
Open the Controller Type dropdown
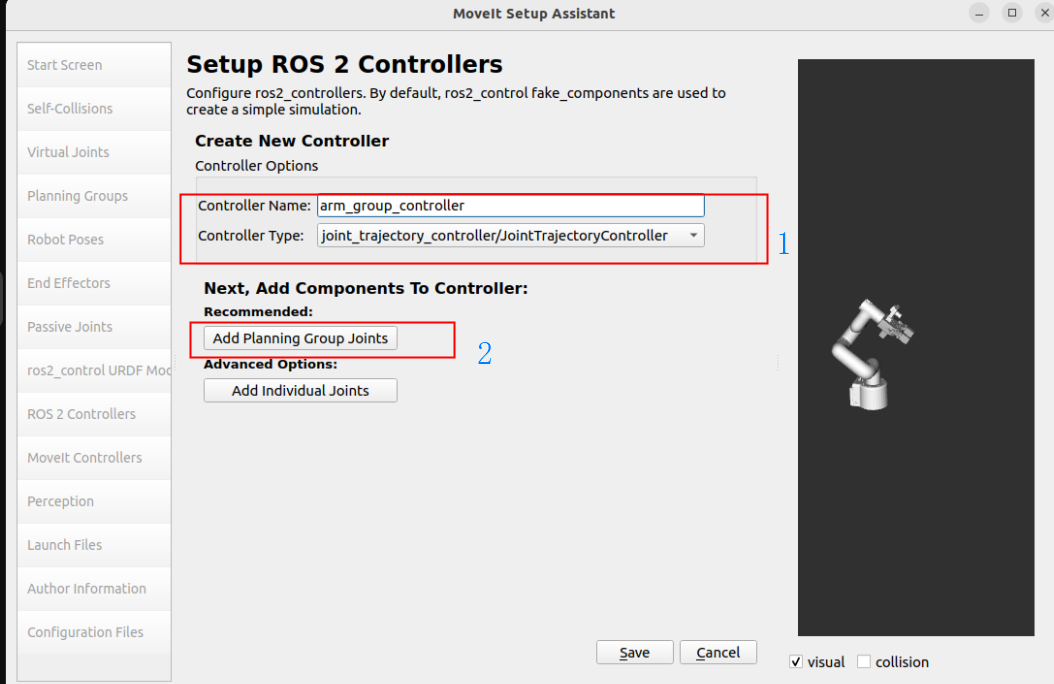[511, 236]
